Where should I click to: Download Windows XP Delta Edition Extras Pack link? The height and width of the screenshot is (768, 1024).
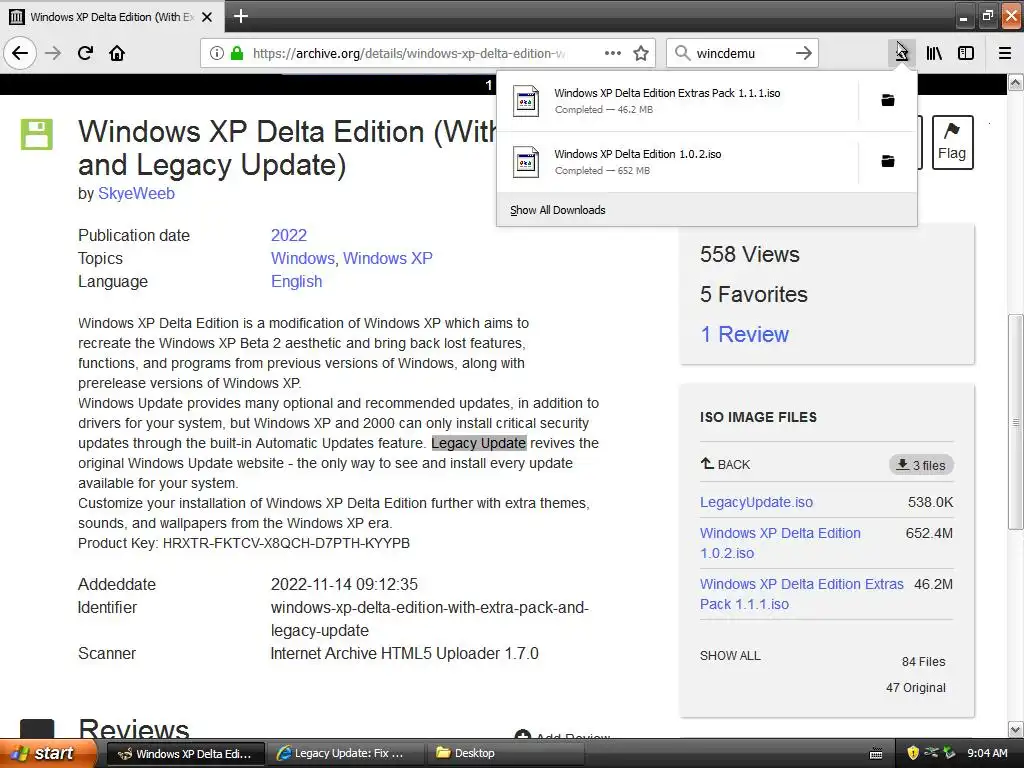tap(802, 594)
